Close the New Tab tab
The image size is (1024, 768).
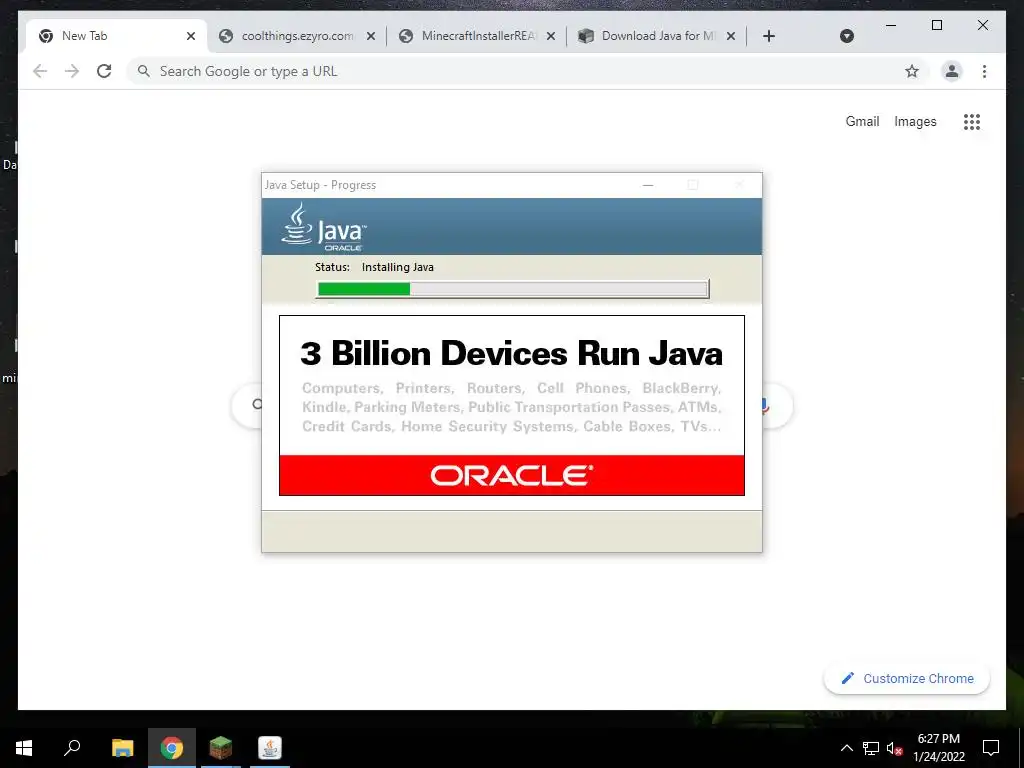click(x=191, y=36)
